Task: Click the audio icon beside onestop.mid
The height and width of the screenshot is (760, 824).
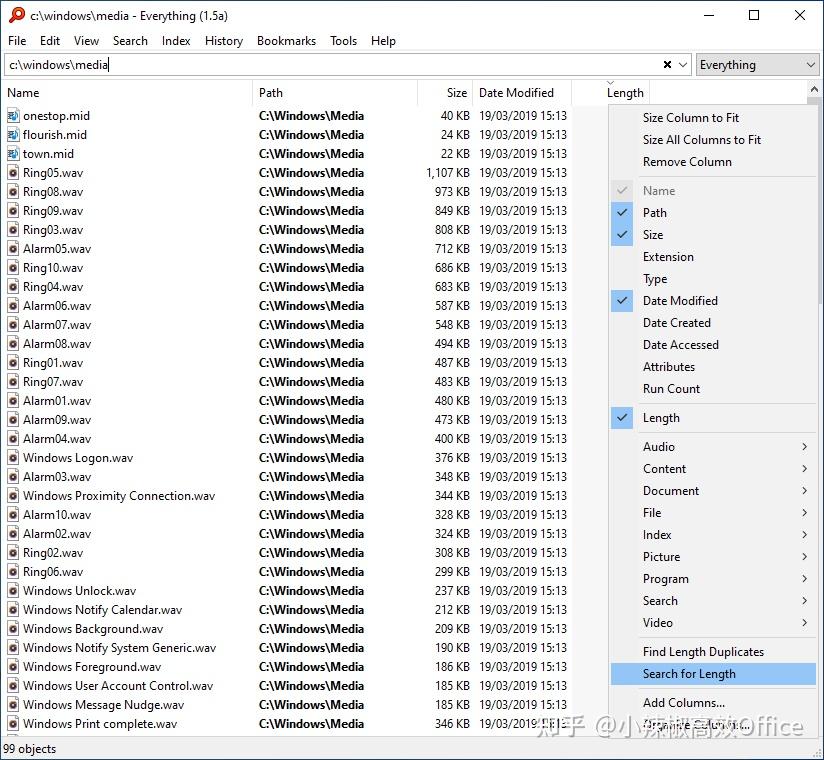Action: [x=12, y=116]
